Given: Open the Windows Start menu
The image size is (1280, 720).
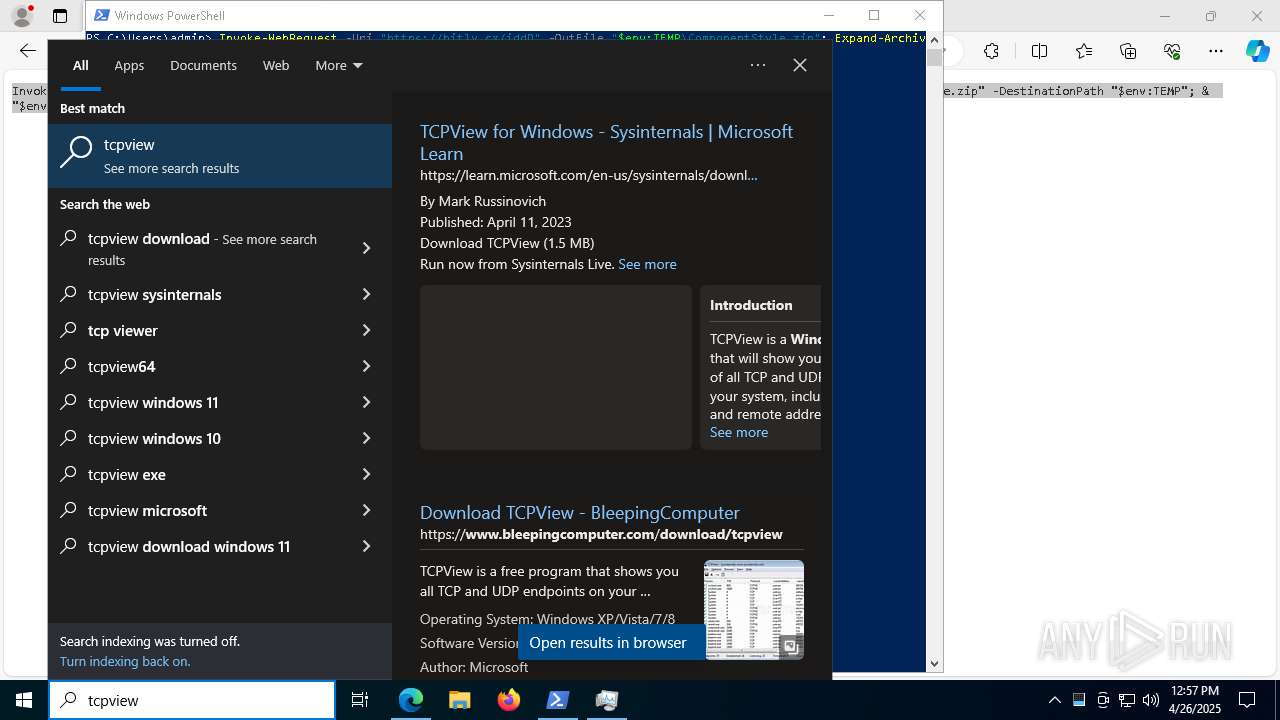Looking at the screenshot, I should [x=24, y=700].
